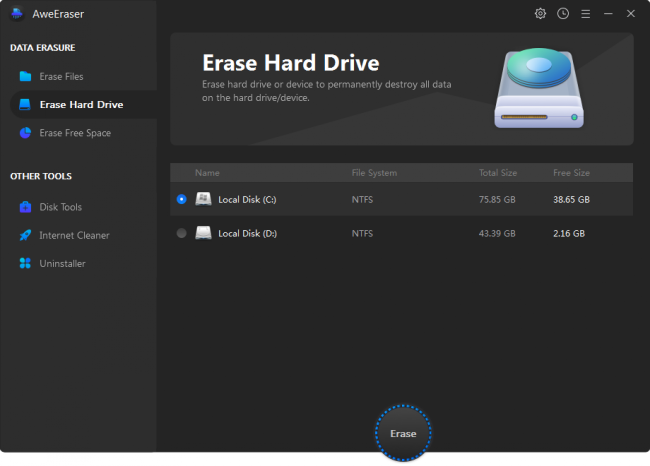Close the AweEraser window
Screen dimensions: 650x466
tap(631, 14)
